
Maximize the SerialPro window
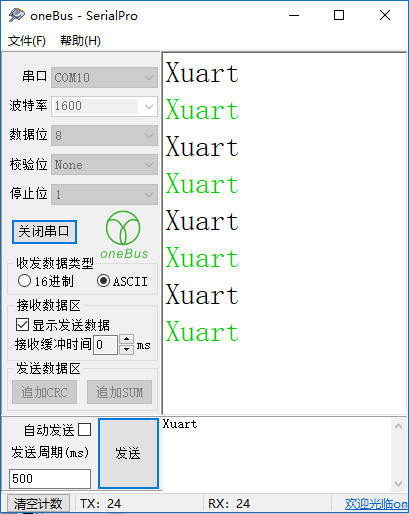(339, 15)
